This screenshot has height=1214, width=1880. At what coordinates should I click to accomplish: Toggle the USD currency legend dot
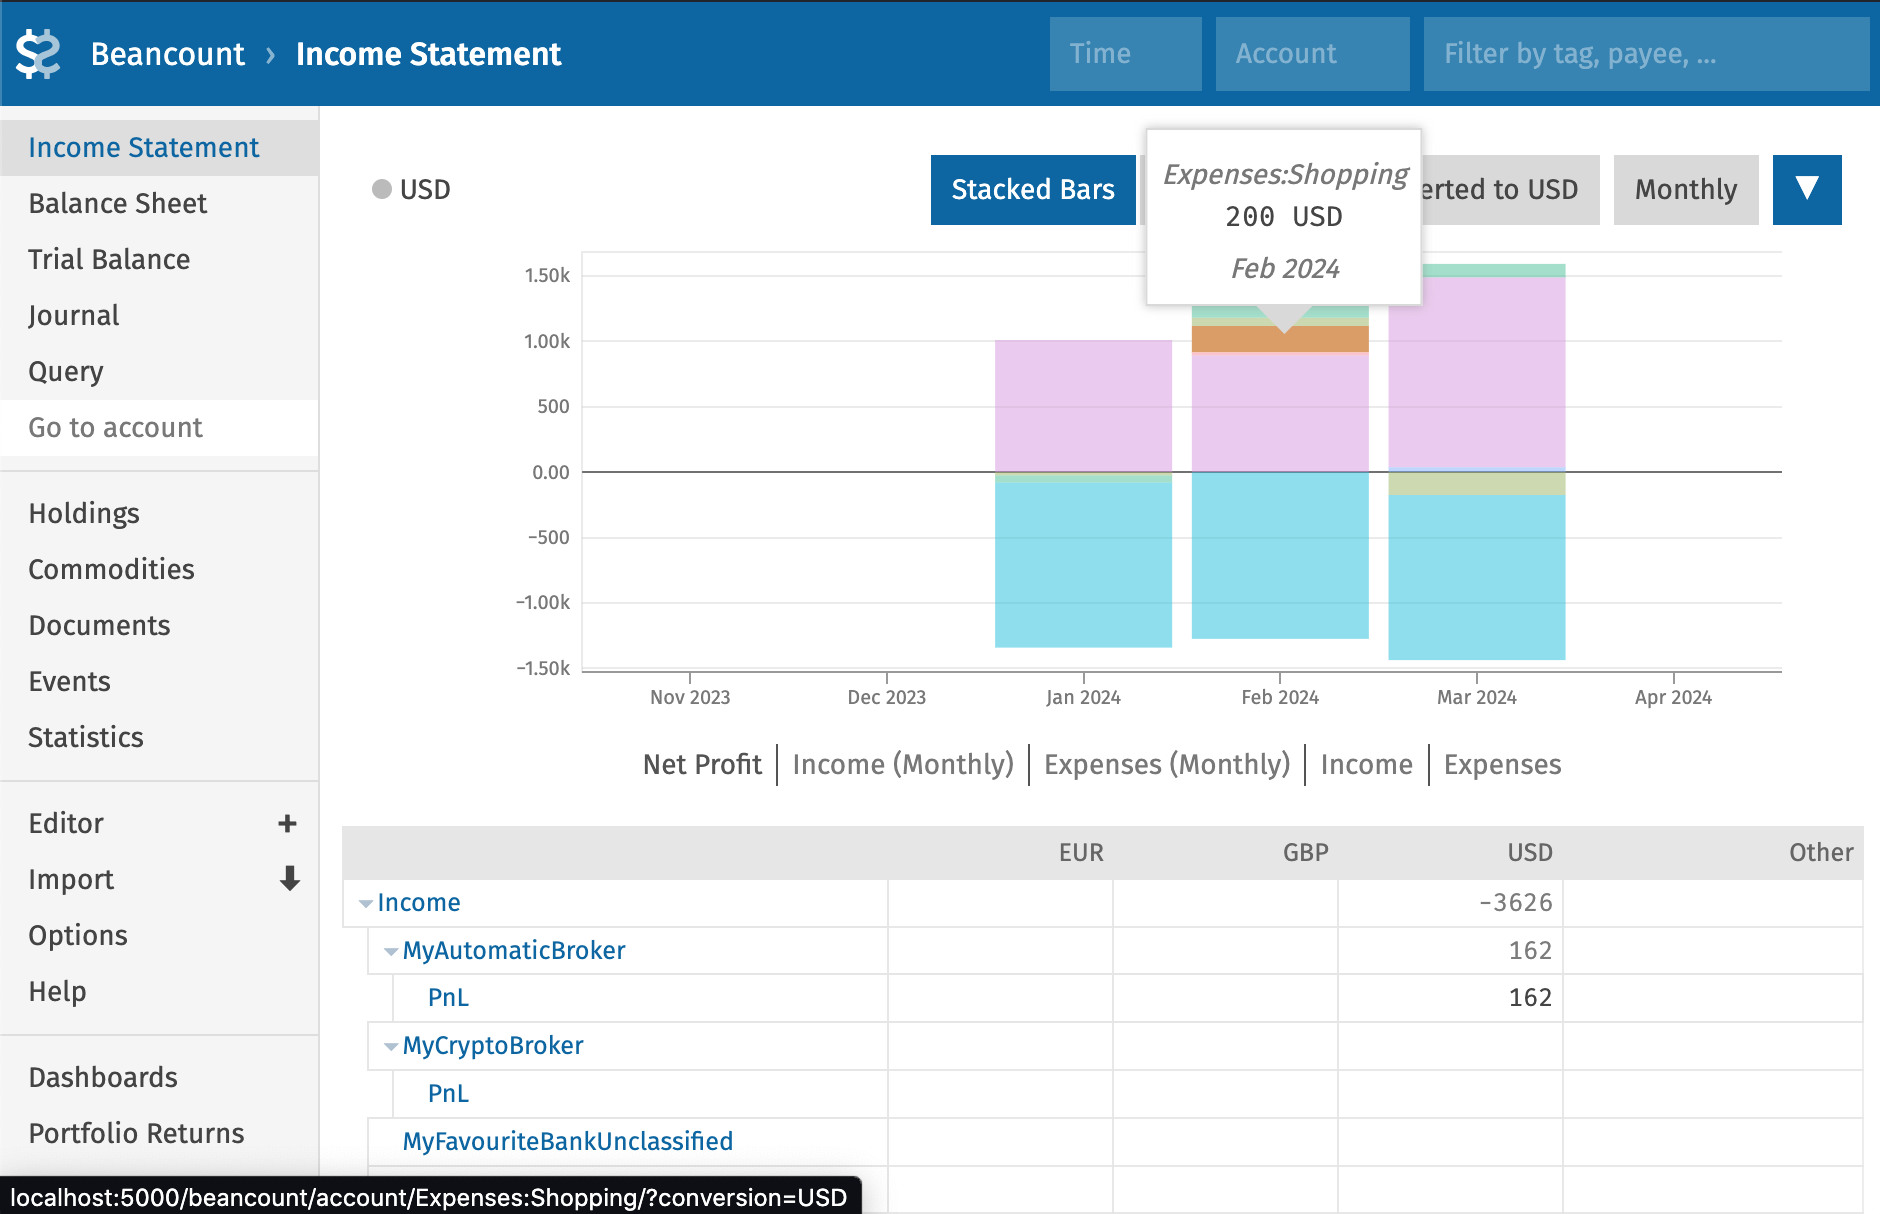381,189
